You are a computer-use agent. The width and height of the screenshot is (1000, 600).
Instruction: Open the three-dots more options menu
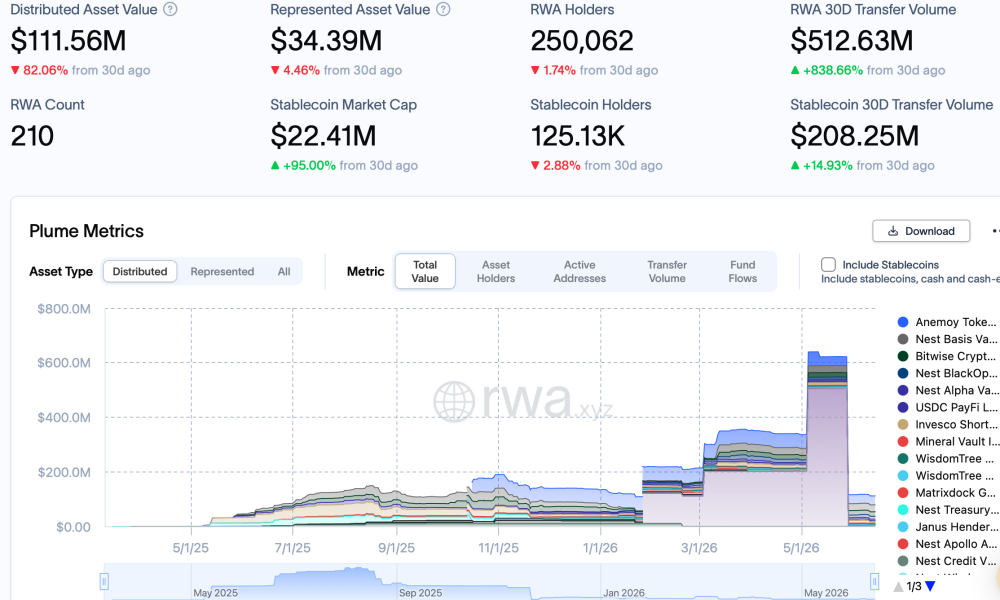click(x=995, y=231)
